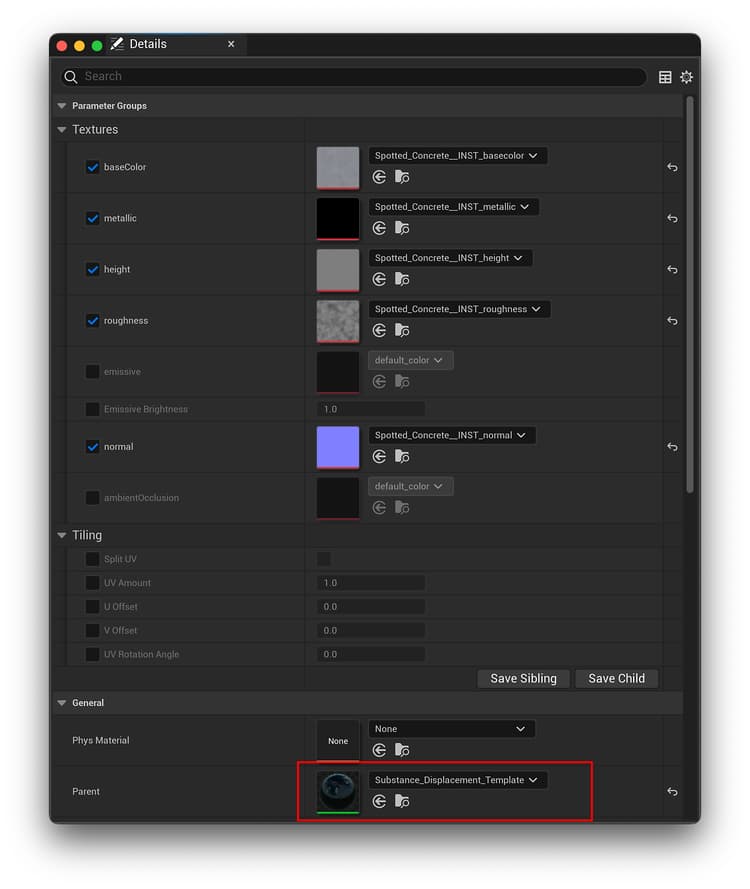The width and height of the screenshot is (750, 889).
Task: Use selected asset for normal texture
Action: 379,456
